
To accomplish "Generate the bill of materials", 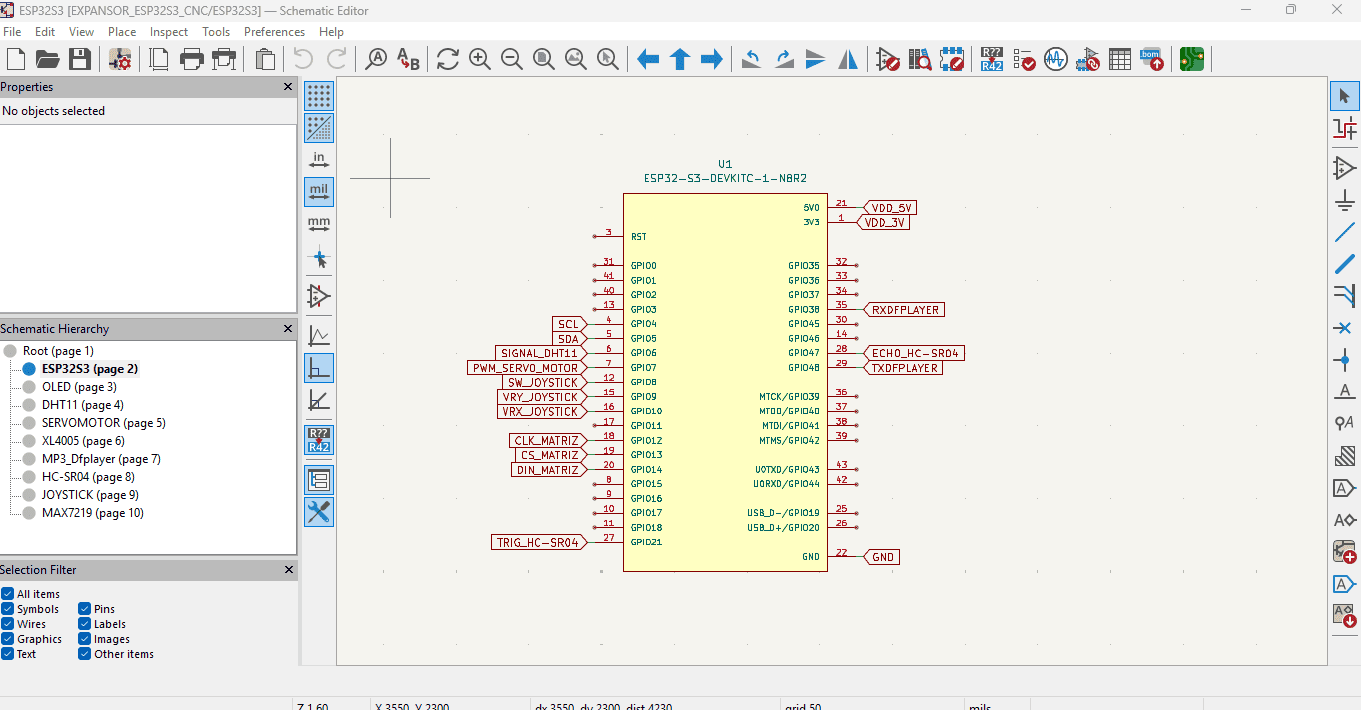I will coord(1152,59).
